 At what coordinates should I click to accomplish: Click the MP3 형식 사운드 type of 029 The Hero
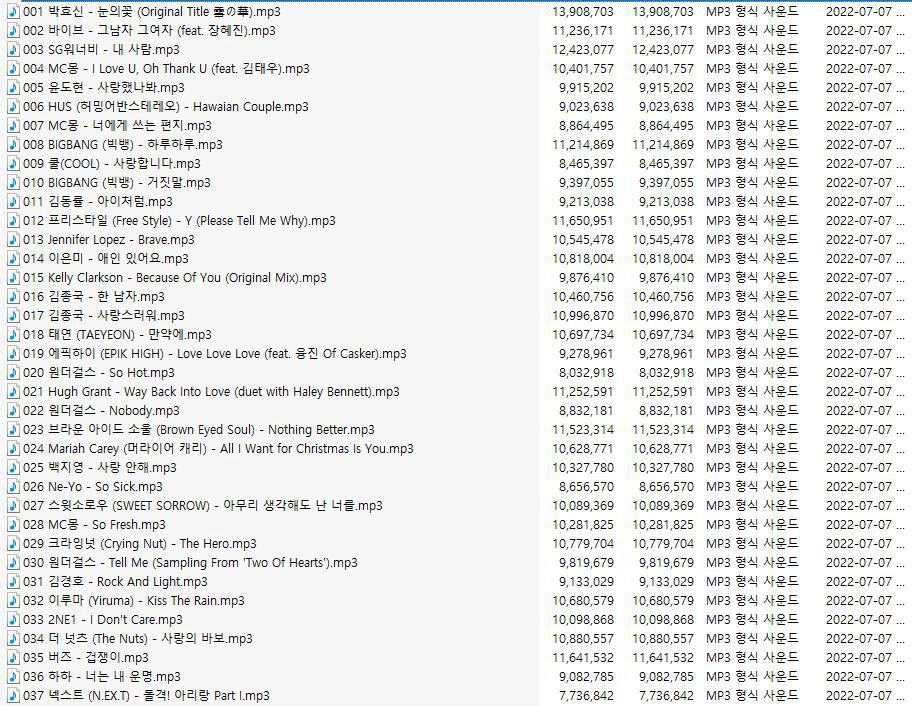pyautogui.click(x=752, y=544)
